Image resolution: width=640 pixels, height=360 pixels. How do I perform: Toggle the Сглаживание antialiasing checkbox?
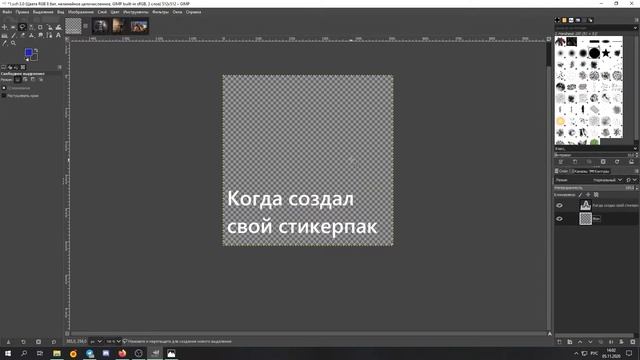4,88
